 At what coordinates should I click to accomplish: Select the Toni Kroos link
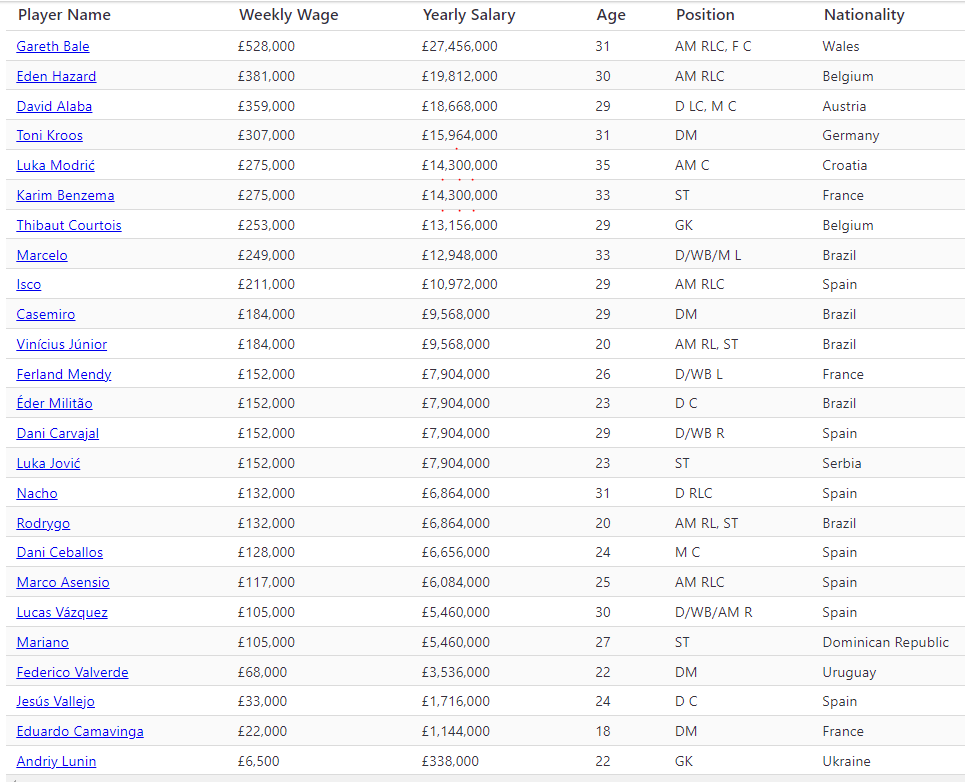[x=49, y=135]
